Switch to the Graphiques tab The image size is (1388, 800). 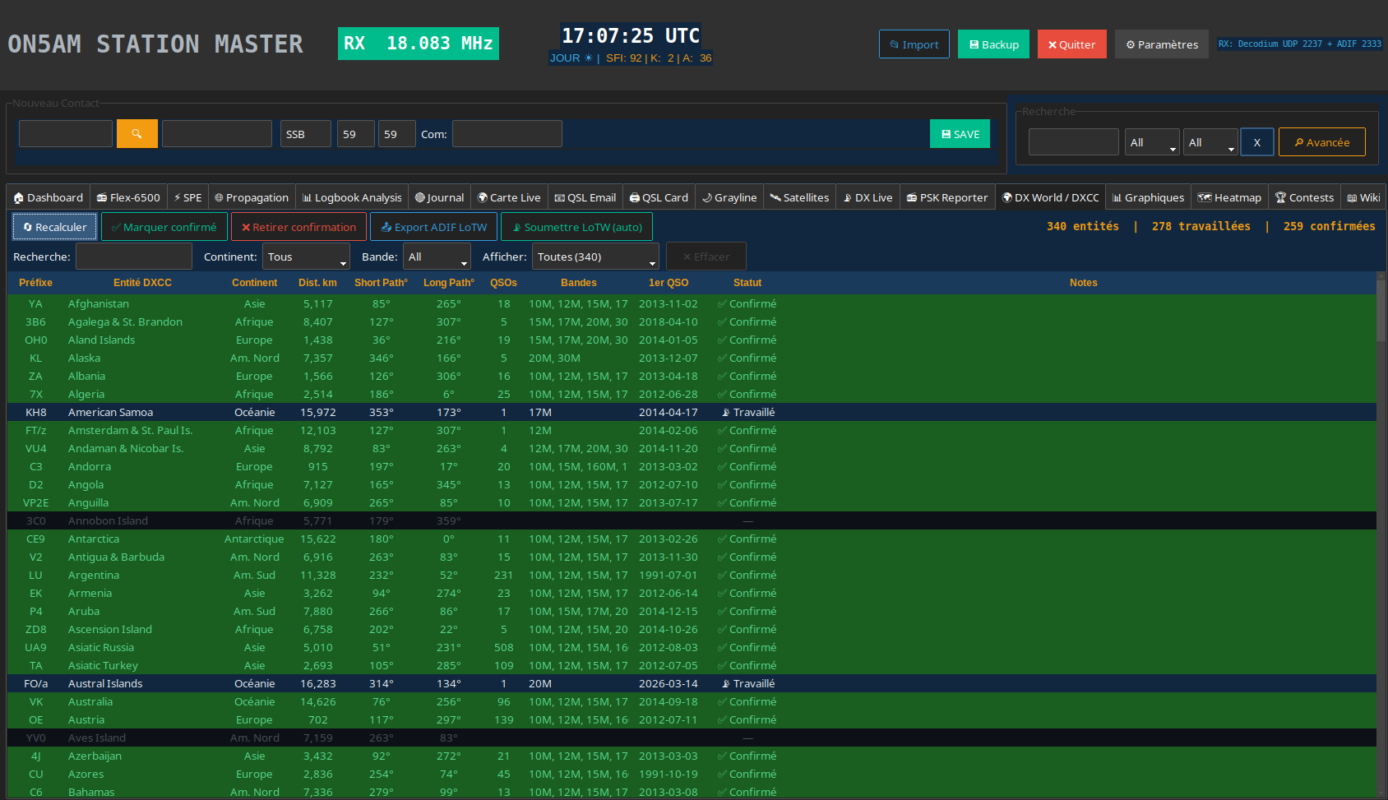point(1148,198)
